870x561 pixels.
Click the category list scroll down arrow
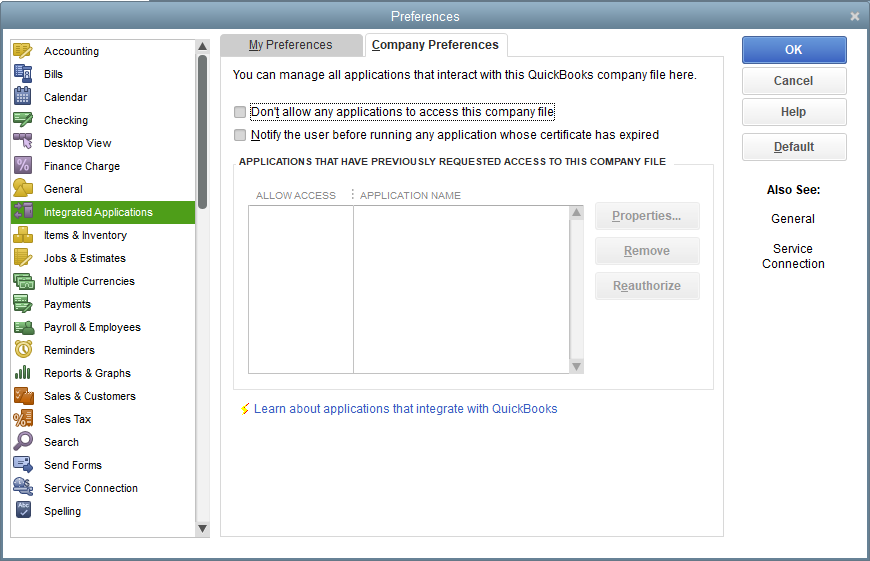tap(203, 528)
